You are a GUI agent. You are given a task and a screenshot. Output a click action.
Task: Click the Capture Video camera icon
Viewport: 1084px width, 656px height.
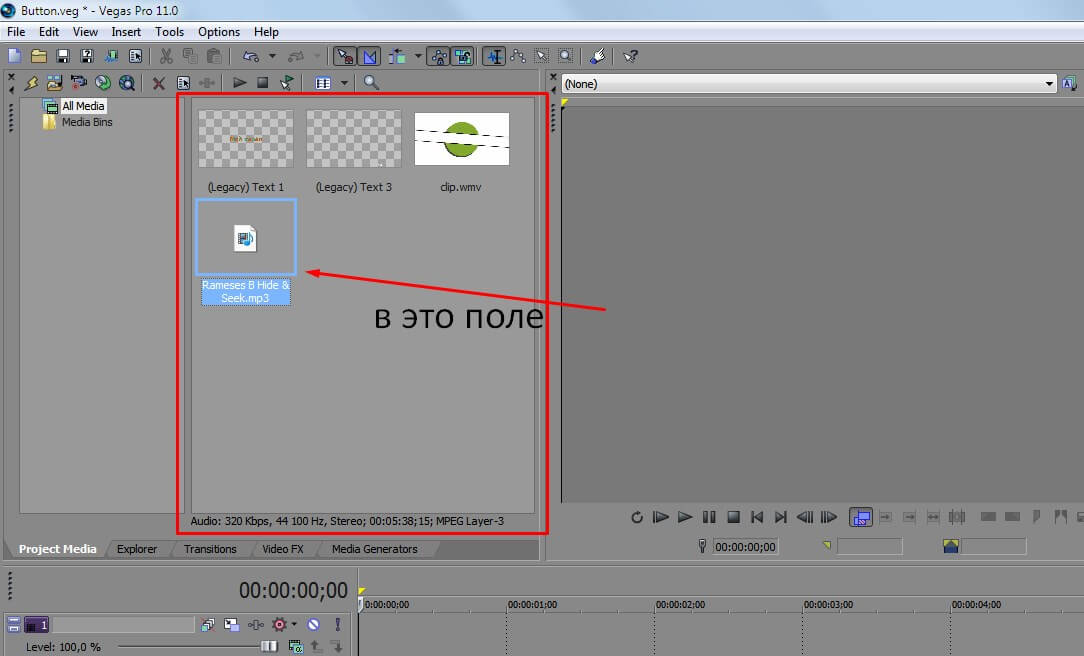pyautogui.click(x=79, y=83)
